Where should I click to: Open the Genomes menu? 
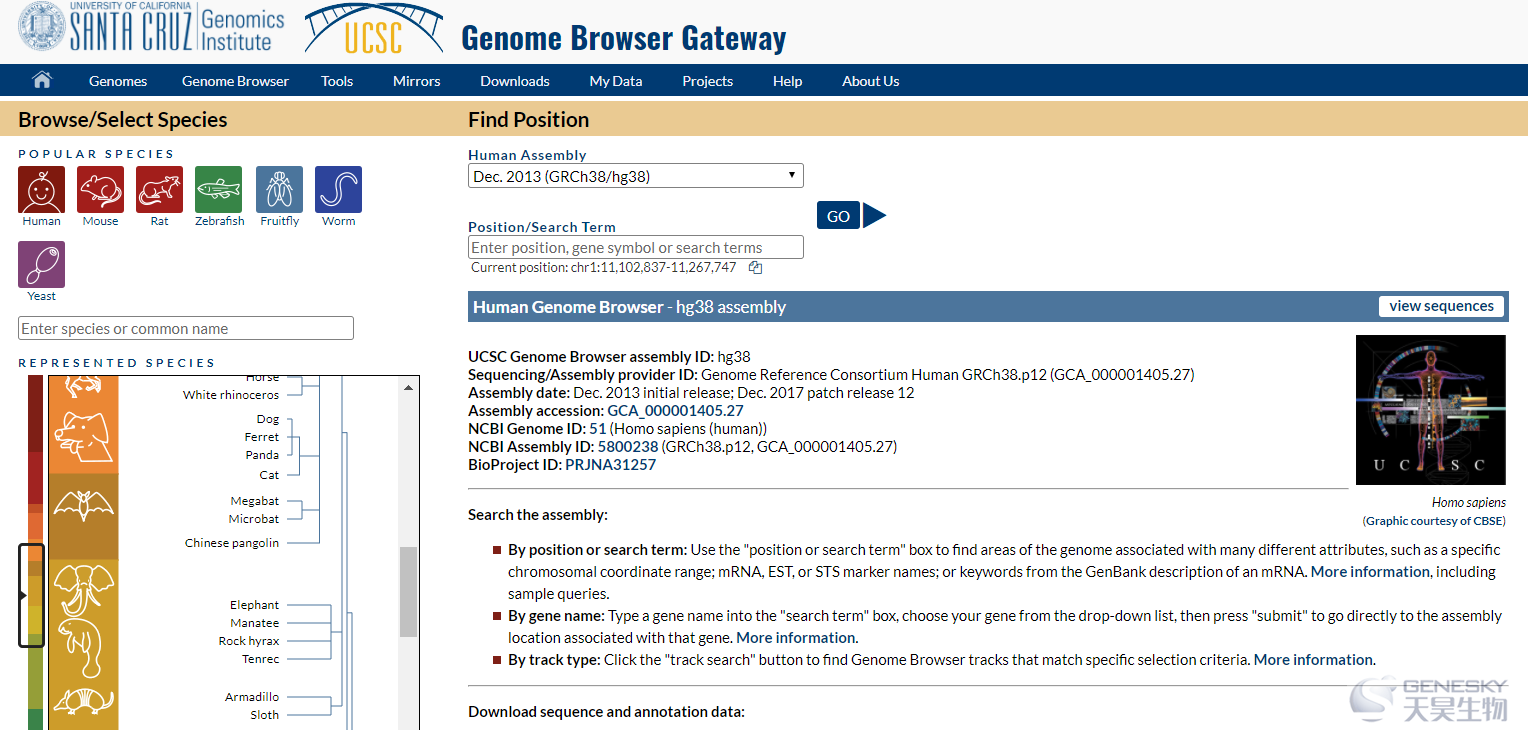[118, 81]
